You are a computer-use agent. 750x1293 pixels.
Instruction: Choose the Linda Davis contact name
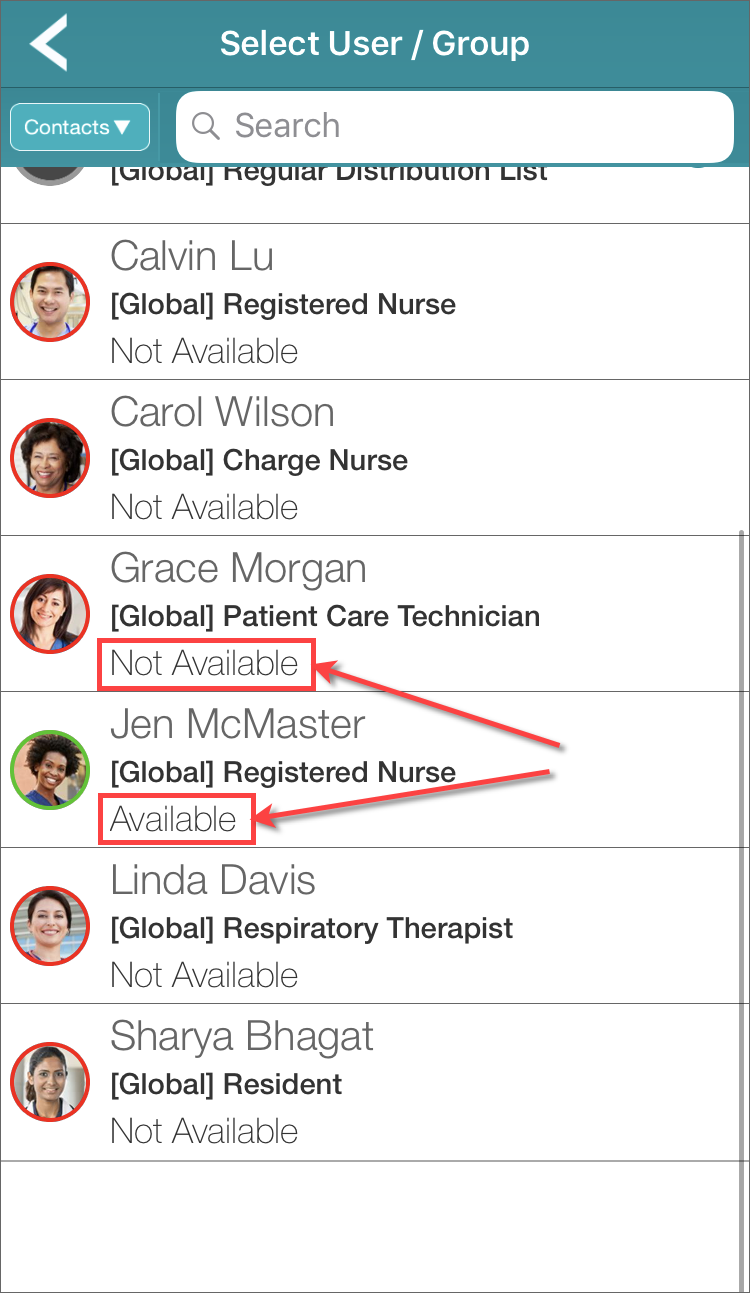(213, 881)
